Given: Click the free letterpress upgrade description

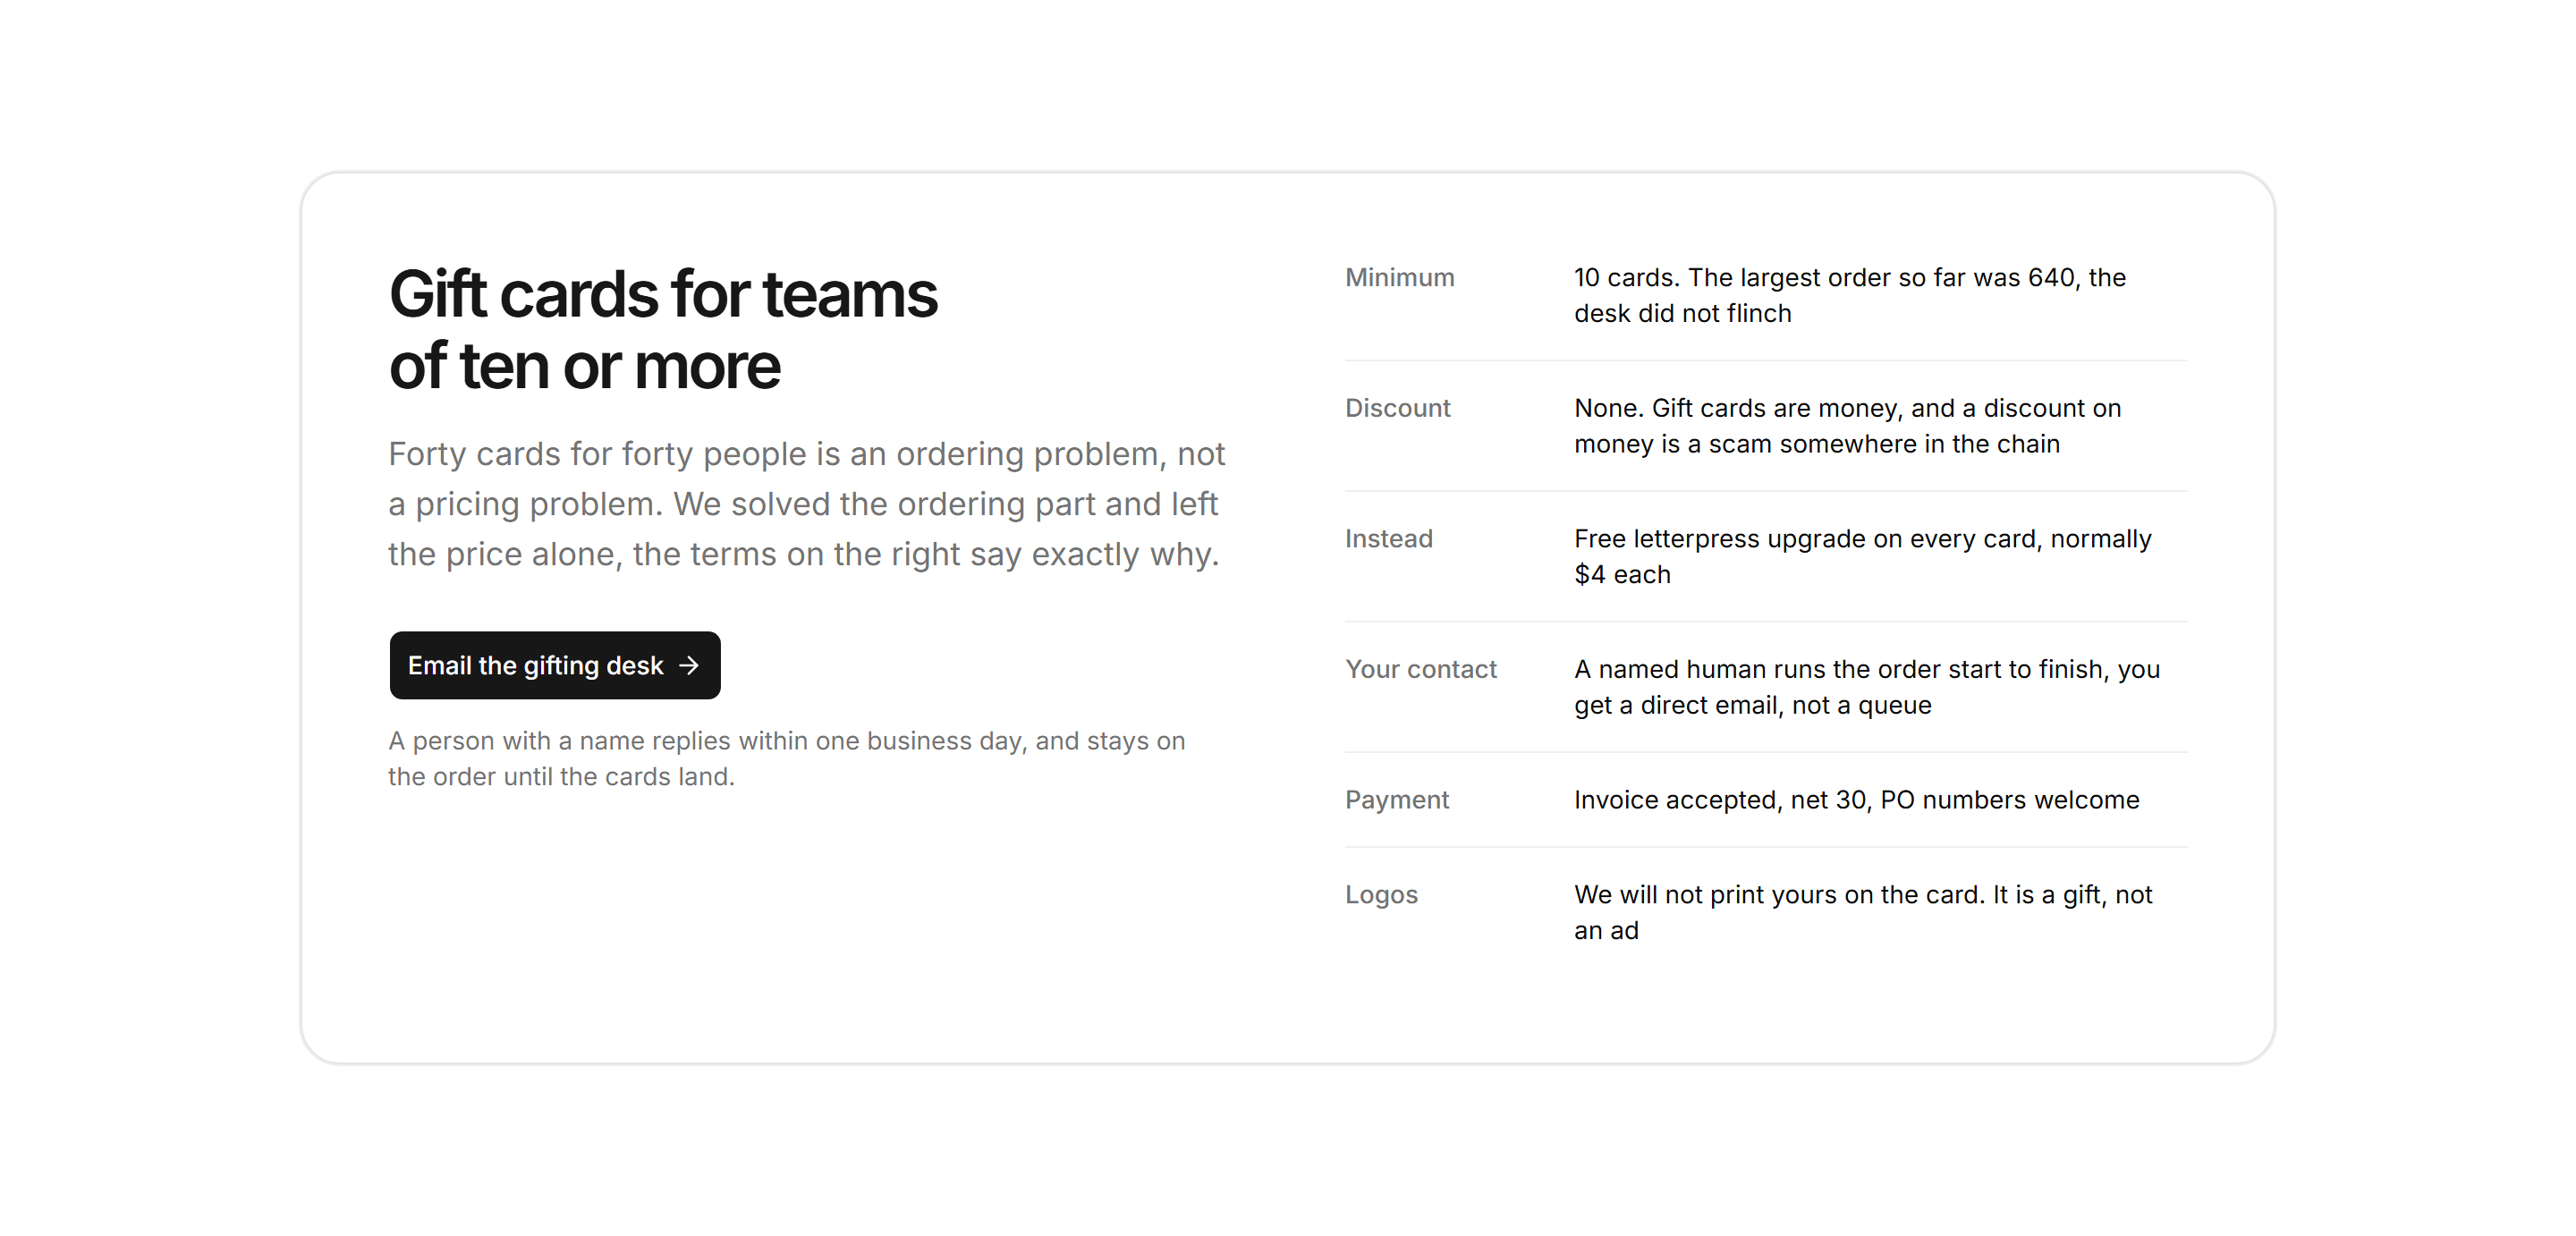Looking at the screenshot, I should click(1863, 556).
